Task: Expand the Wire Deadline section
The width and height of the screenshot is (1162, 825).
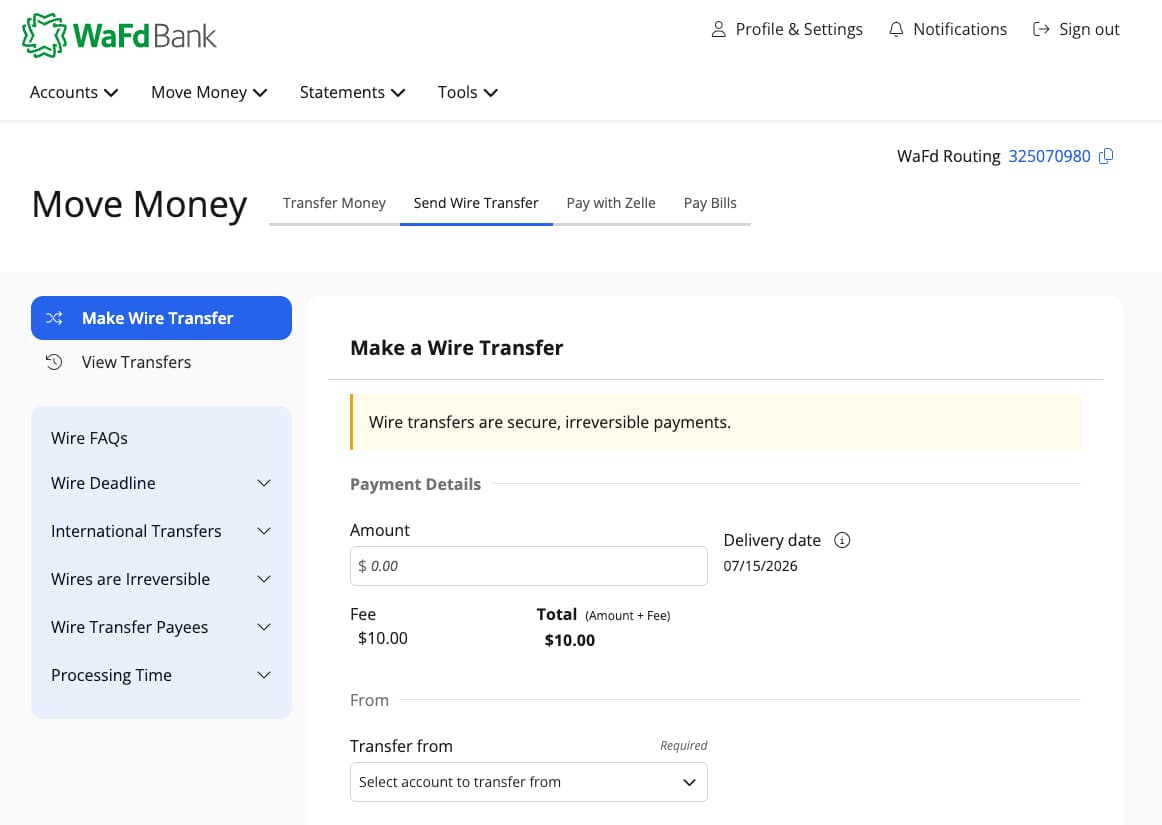Action: coord(162,483)
